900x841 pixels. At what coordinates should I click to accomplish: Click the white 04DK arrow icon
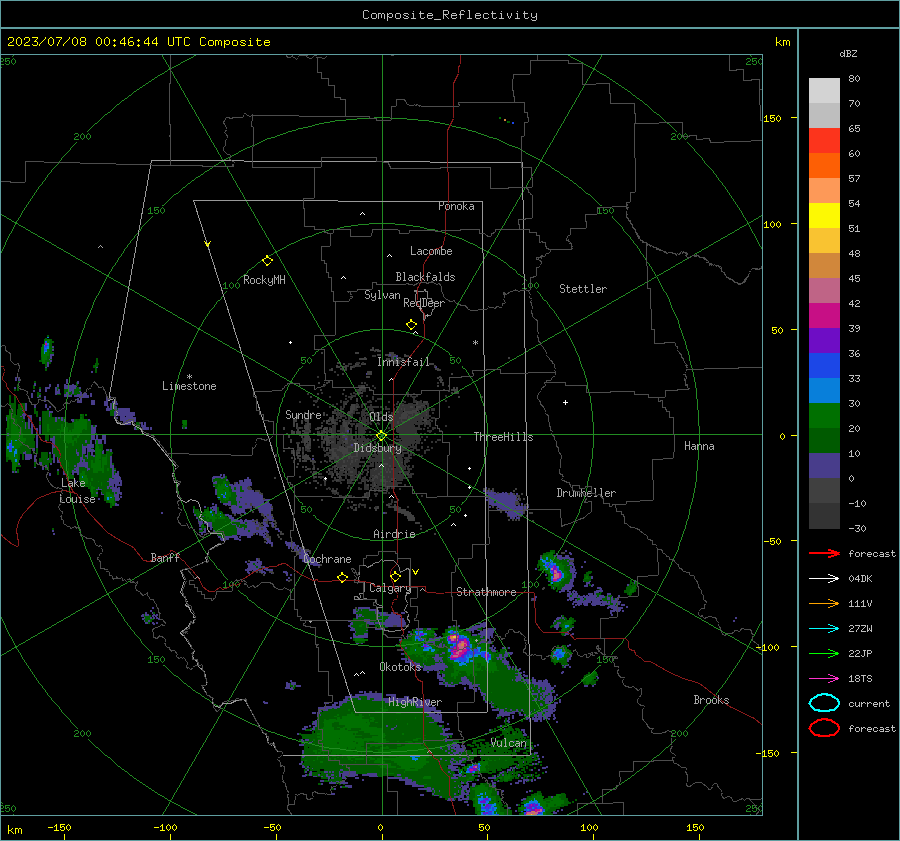point(824,578)
